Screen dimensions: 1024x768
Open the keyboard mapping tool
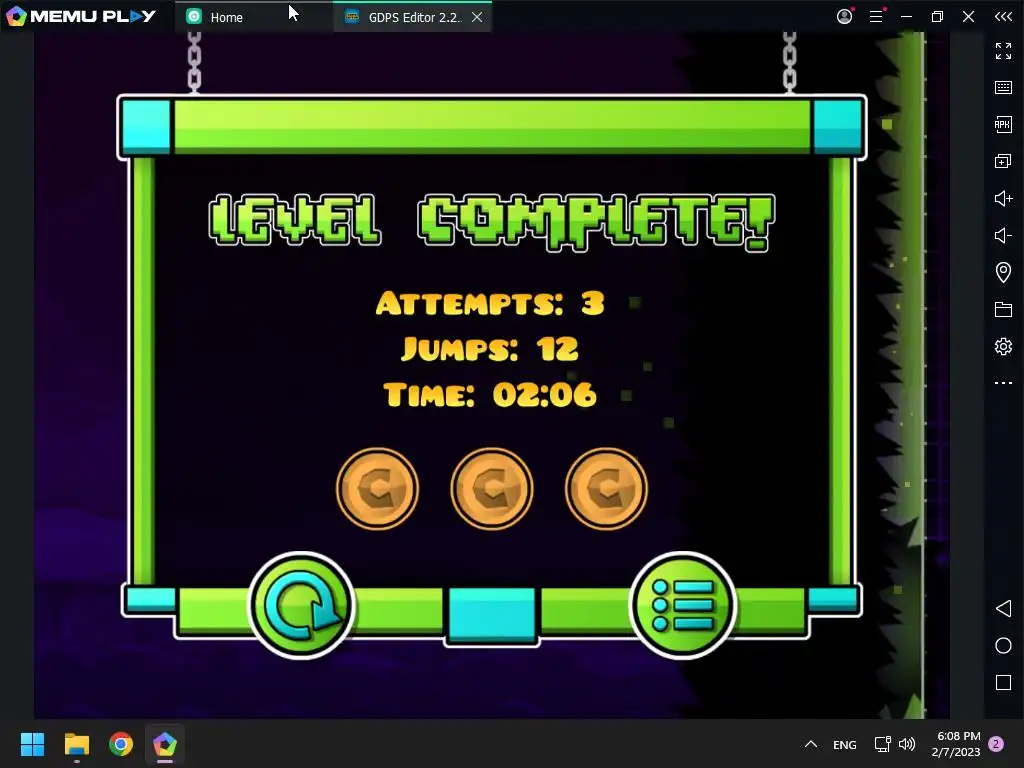tap(1003, 88)
